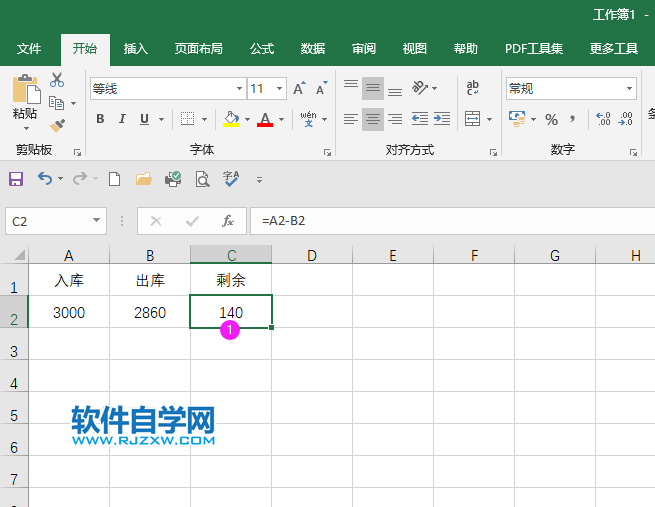The width and height of the screenshot is (655, 507).
Task: Click the Increase Font Size icon
Action: [x=300, y=89]
